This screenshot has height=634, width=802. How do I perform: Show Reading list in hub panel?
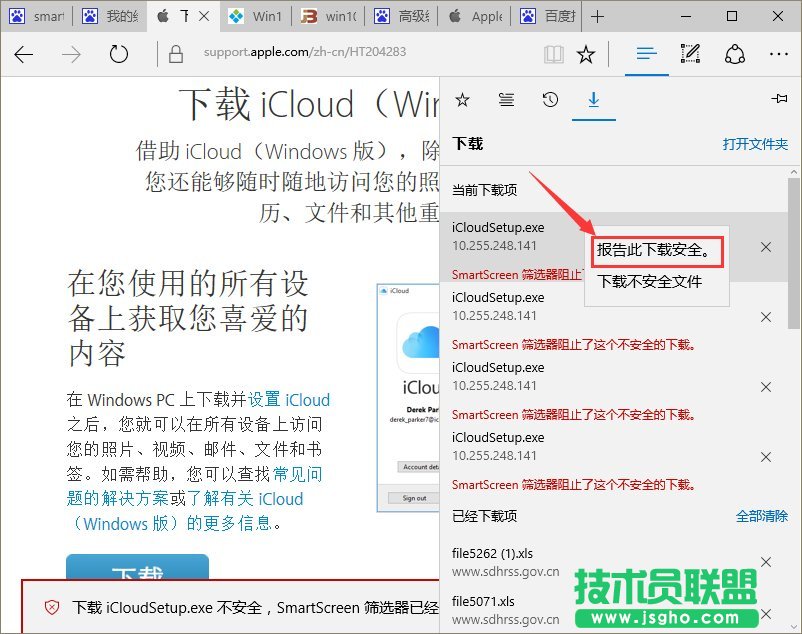[x=506, y=100]
